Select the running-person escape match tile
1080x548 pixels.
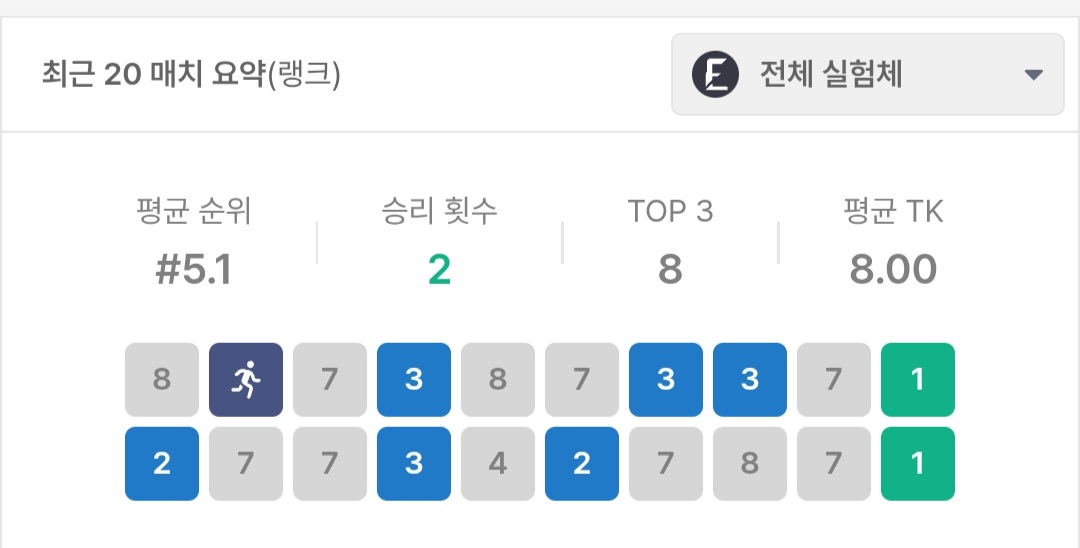click(x=246, y=380)
